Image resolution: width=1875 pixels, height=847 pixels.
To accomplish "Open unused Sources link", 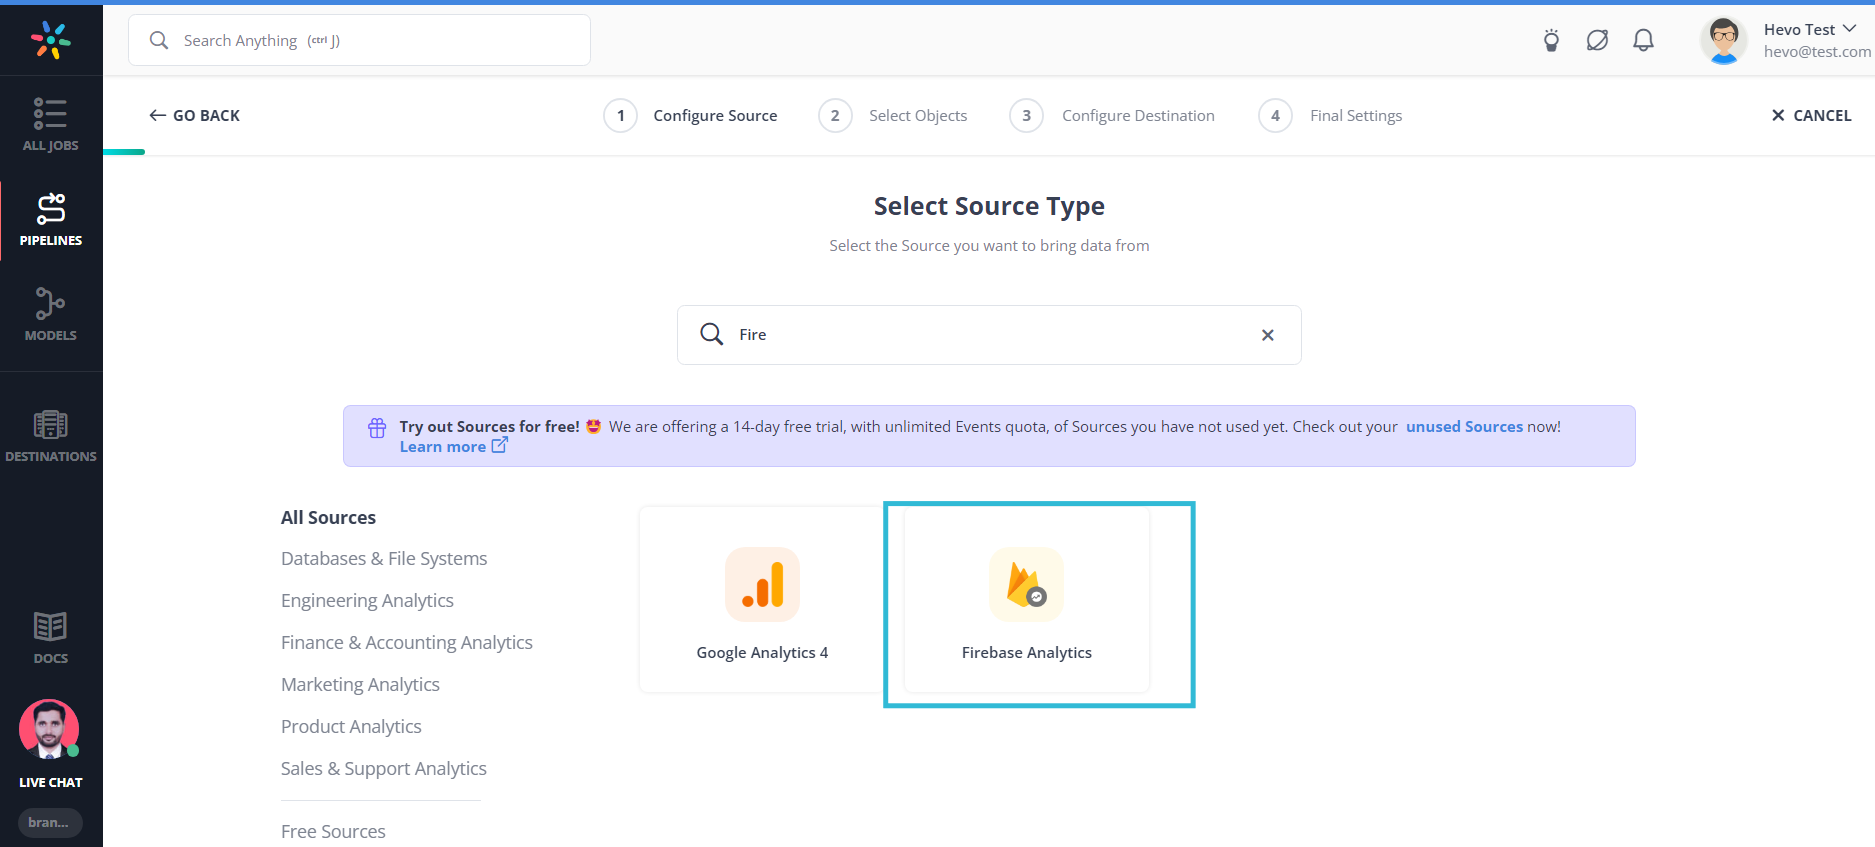I will click(1464, 426).
